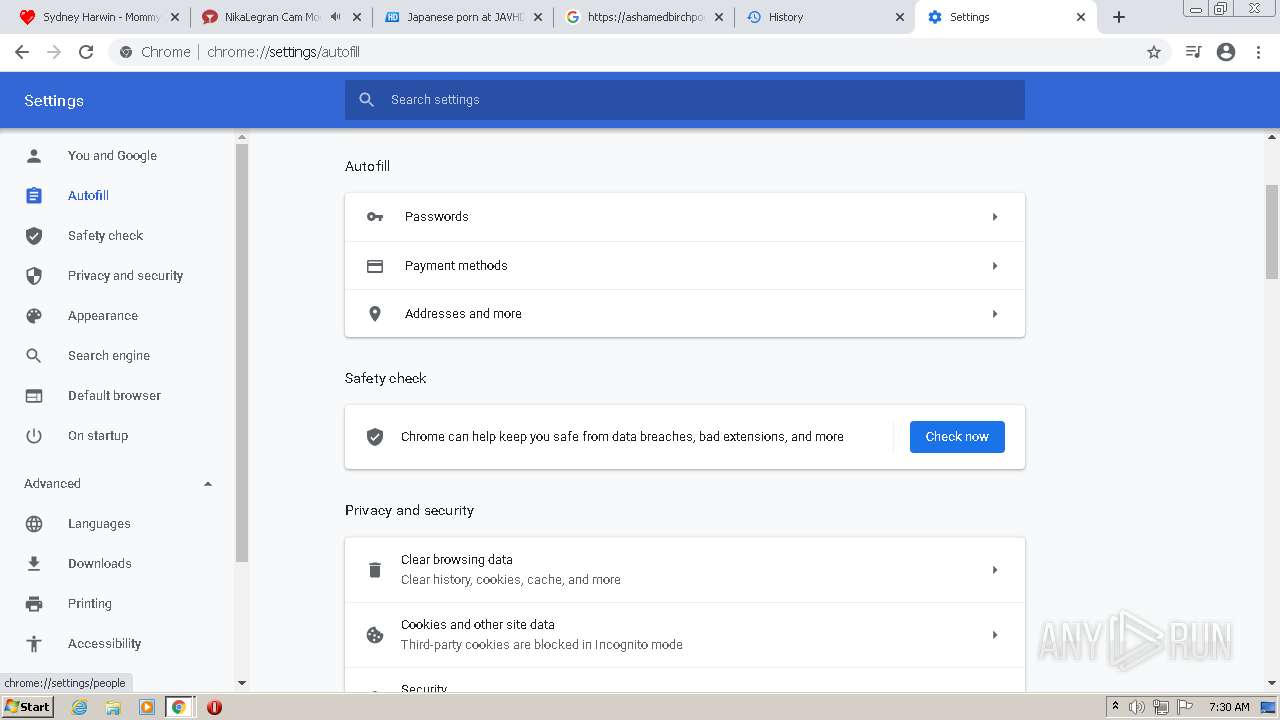
Task: Open the Chrome profile avatar menu
Action: tap(1226, 52)
